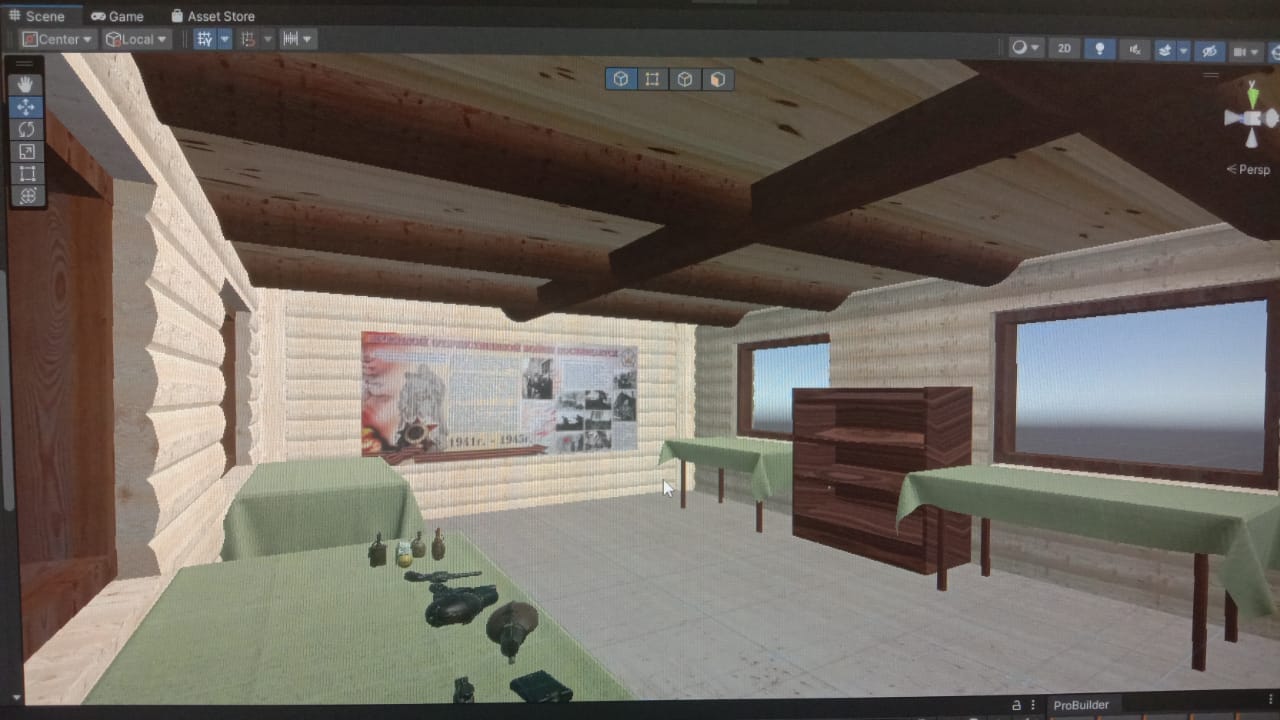
Task: Switch ProBuilder to Face selection mode
Action: [717, 79]
